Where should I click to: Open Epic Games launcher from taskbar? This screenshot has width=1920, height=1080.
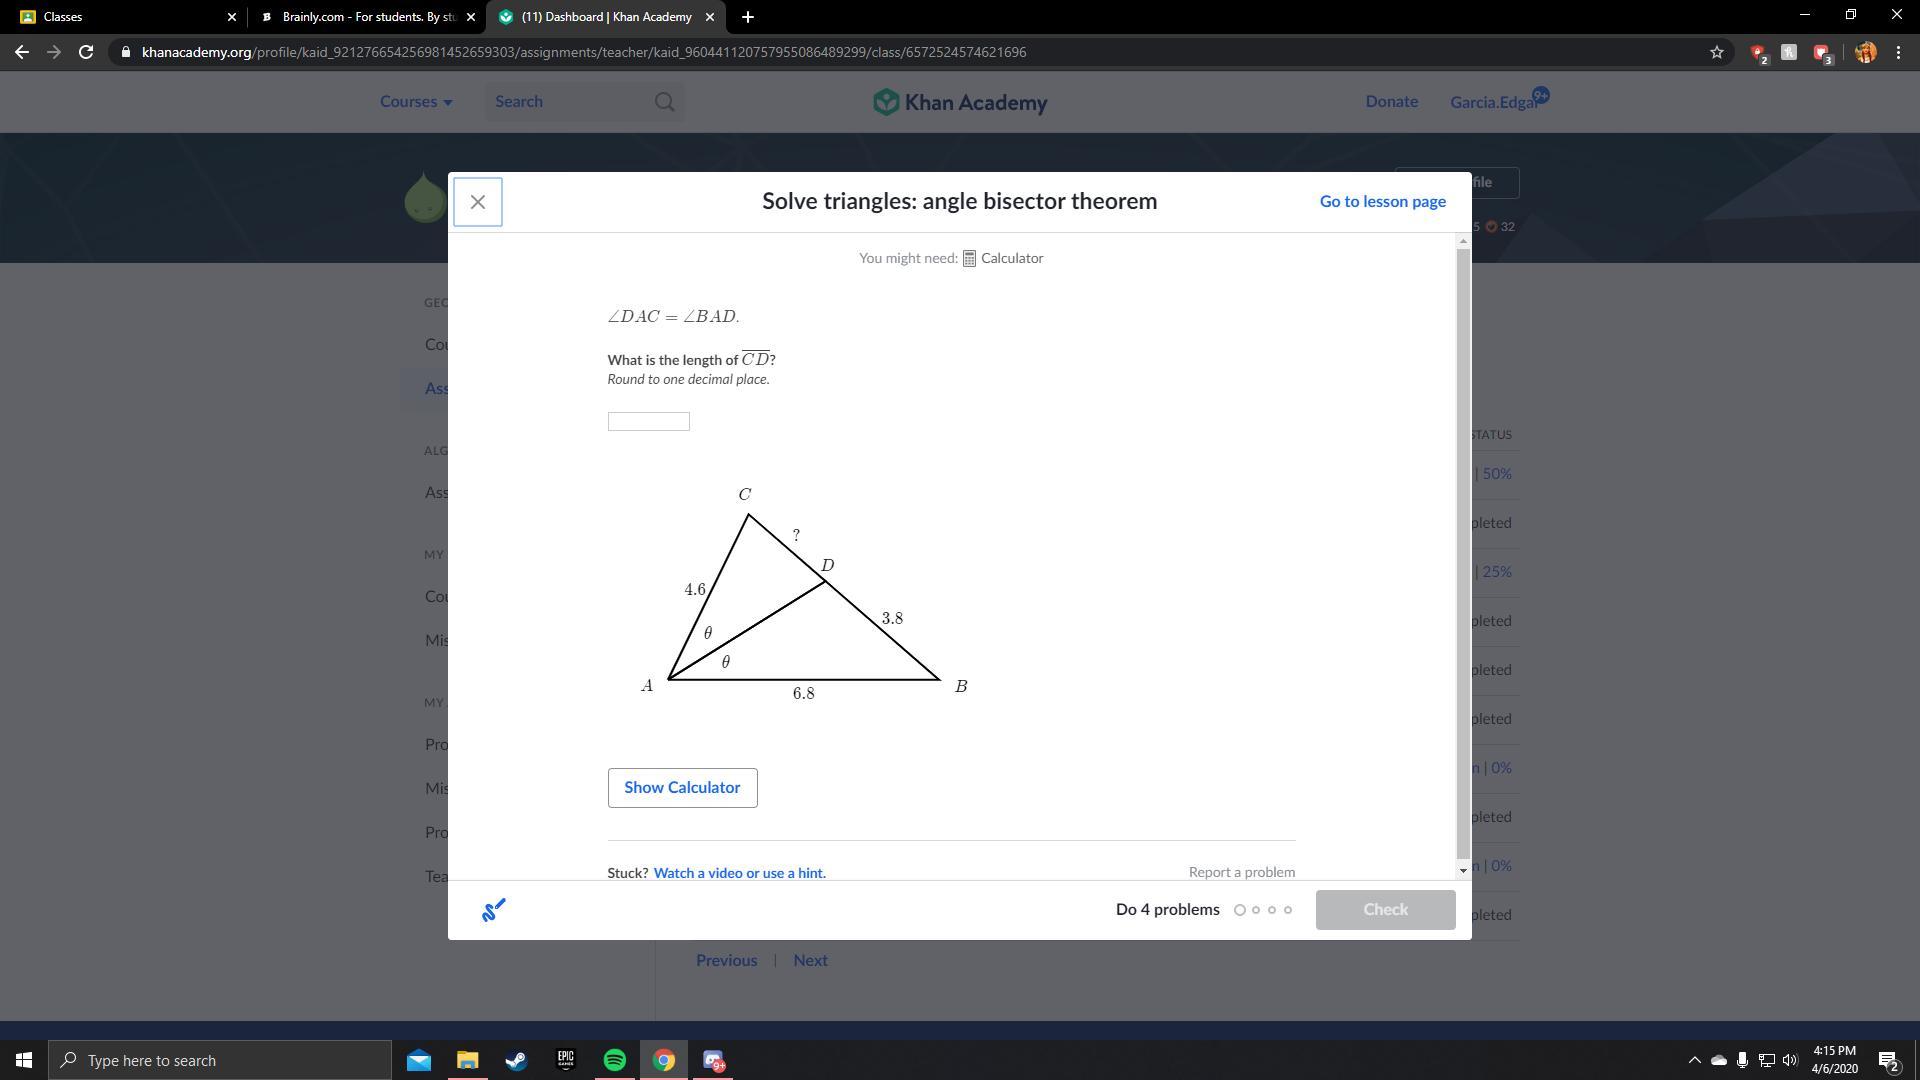(x=566, y=1060)
